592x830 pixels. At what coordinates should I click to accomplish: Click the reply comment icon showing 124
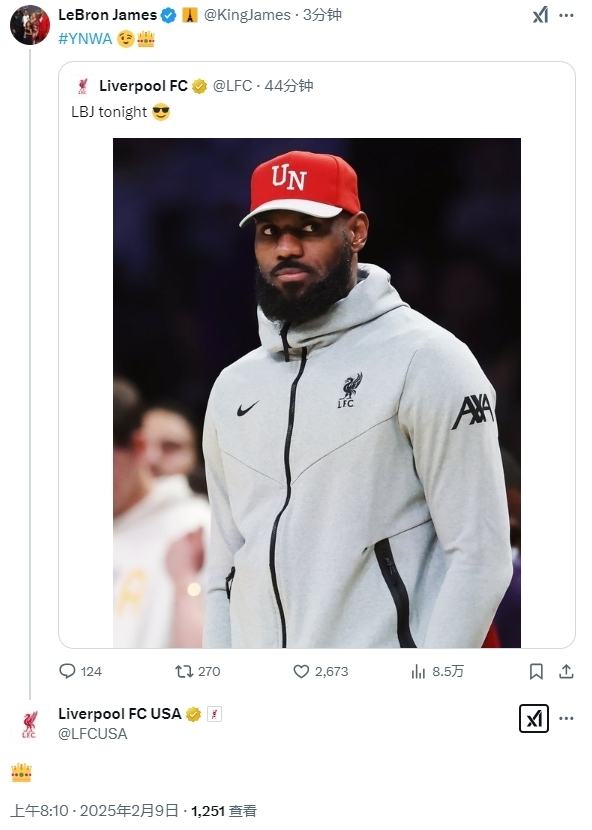[67, 671]
